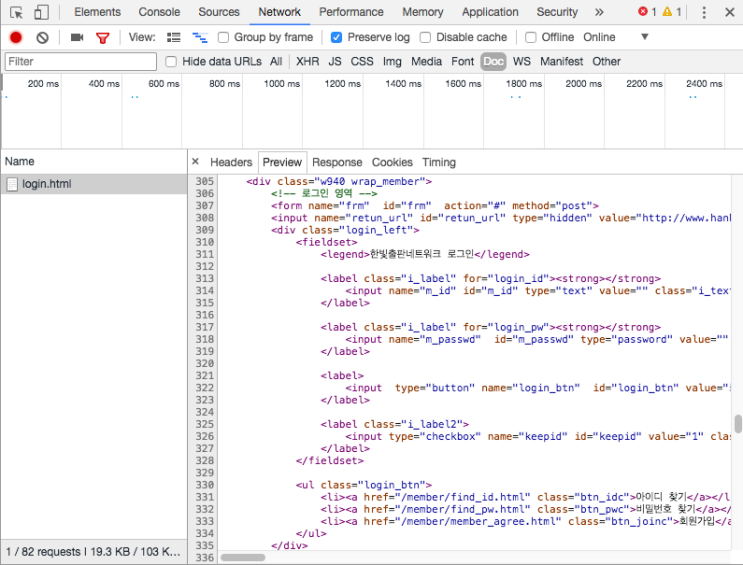Filter requests by All types
The height and width of the screenshot is (565, 743).
(x=276, y=62)
